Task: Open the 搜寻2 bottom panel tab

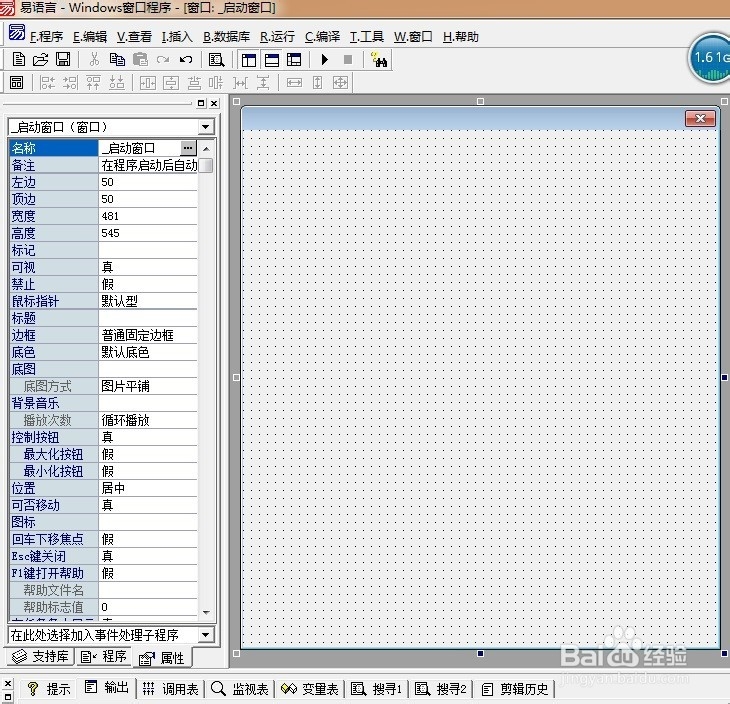Action: (x=440, y=689)
